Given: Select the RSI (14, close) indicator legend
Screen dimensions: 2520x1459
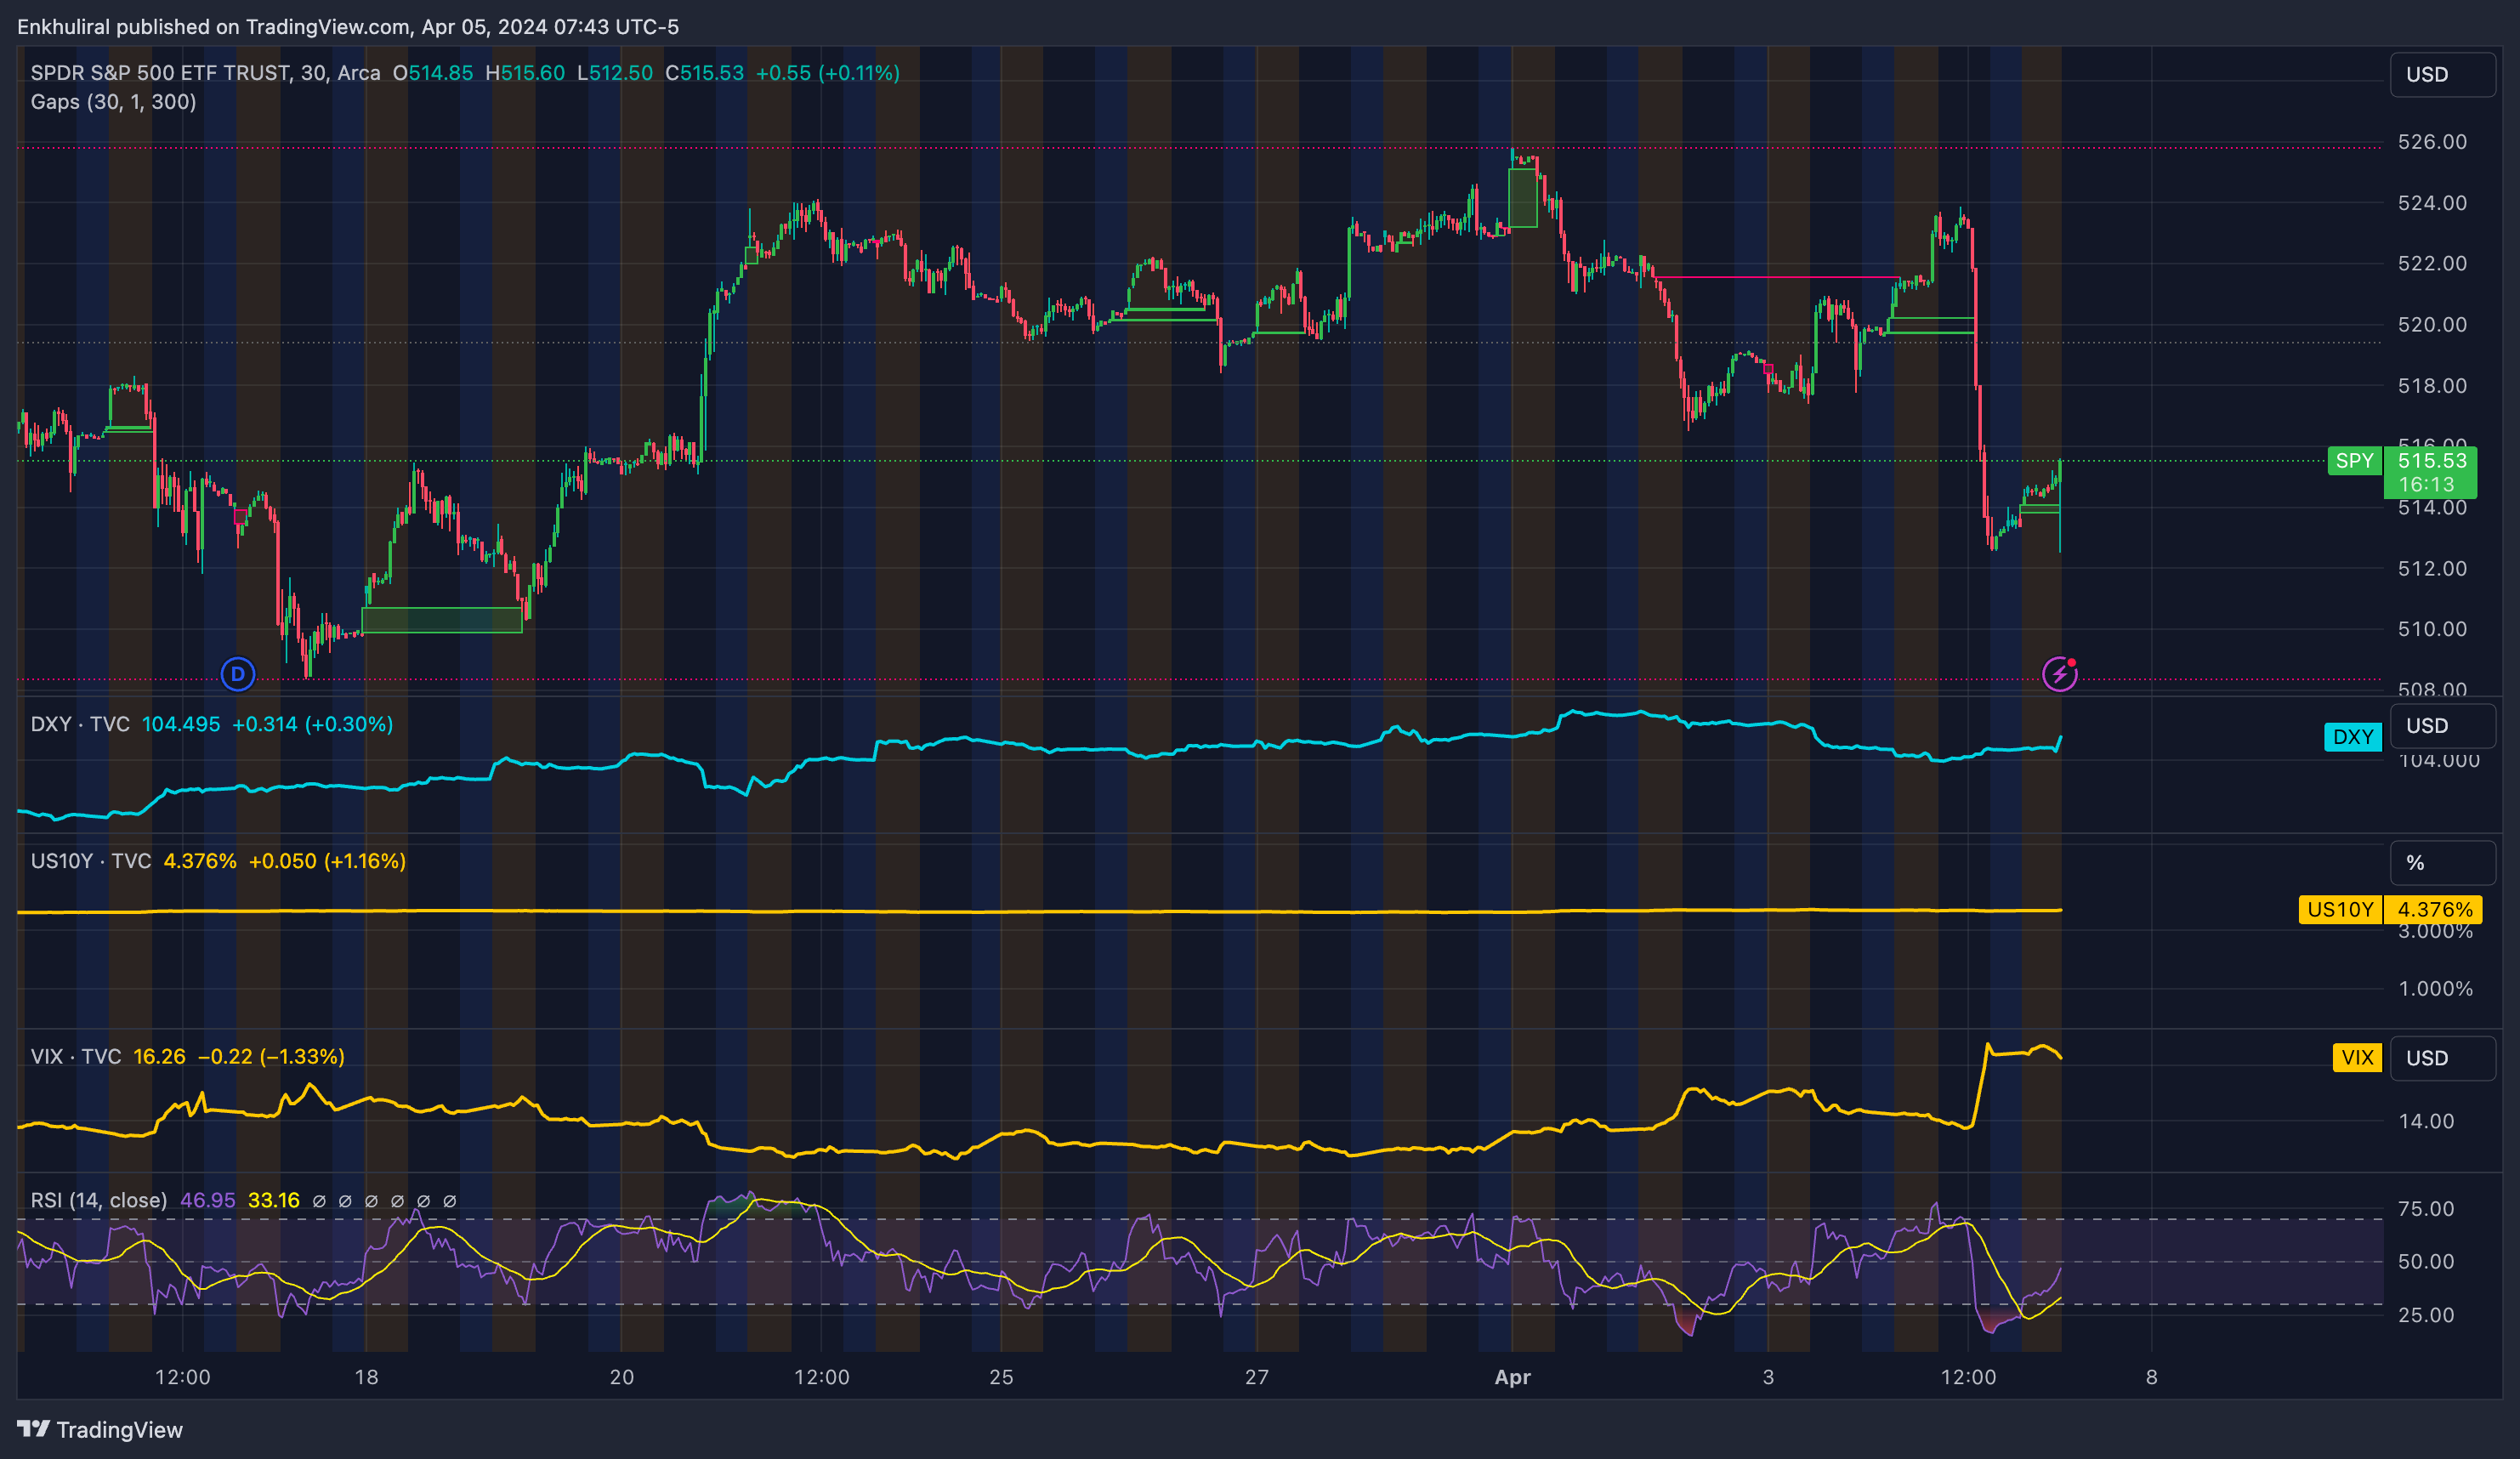Looking at the screenshot, I should pyautogui.click(x=98, y=1200).
